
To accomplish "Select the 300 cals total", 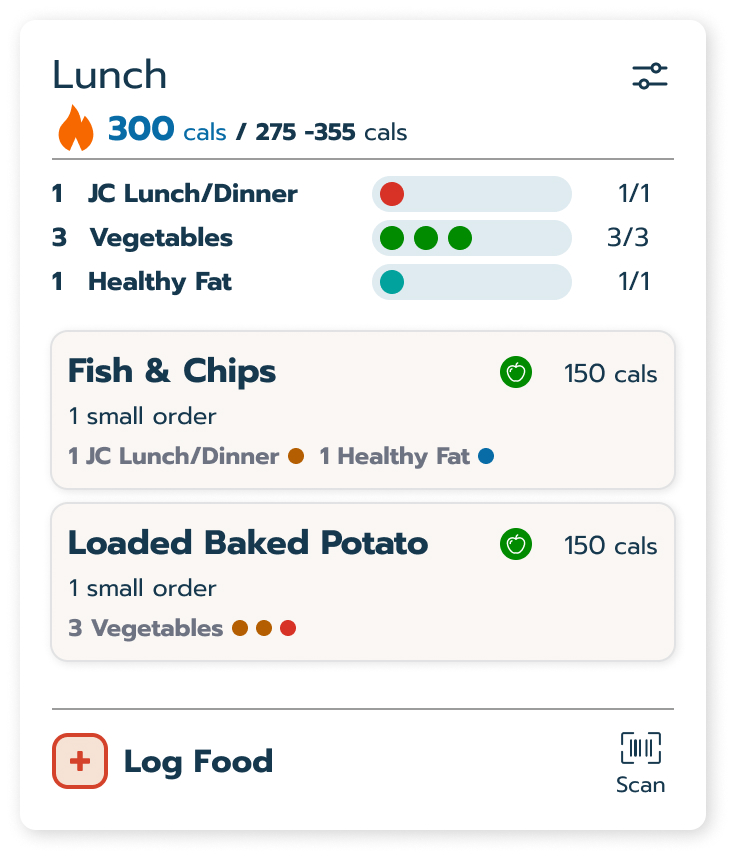I will tap(167, 130).
